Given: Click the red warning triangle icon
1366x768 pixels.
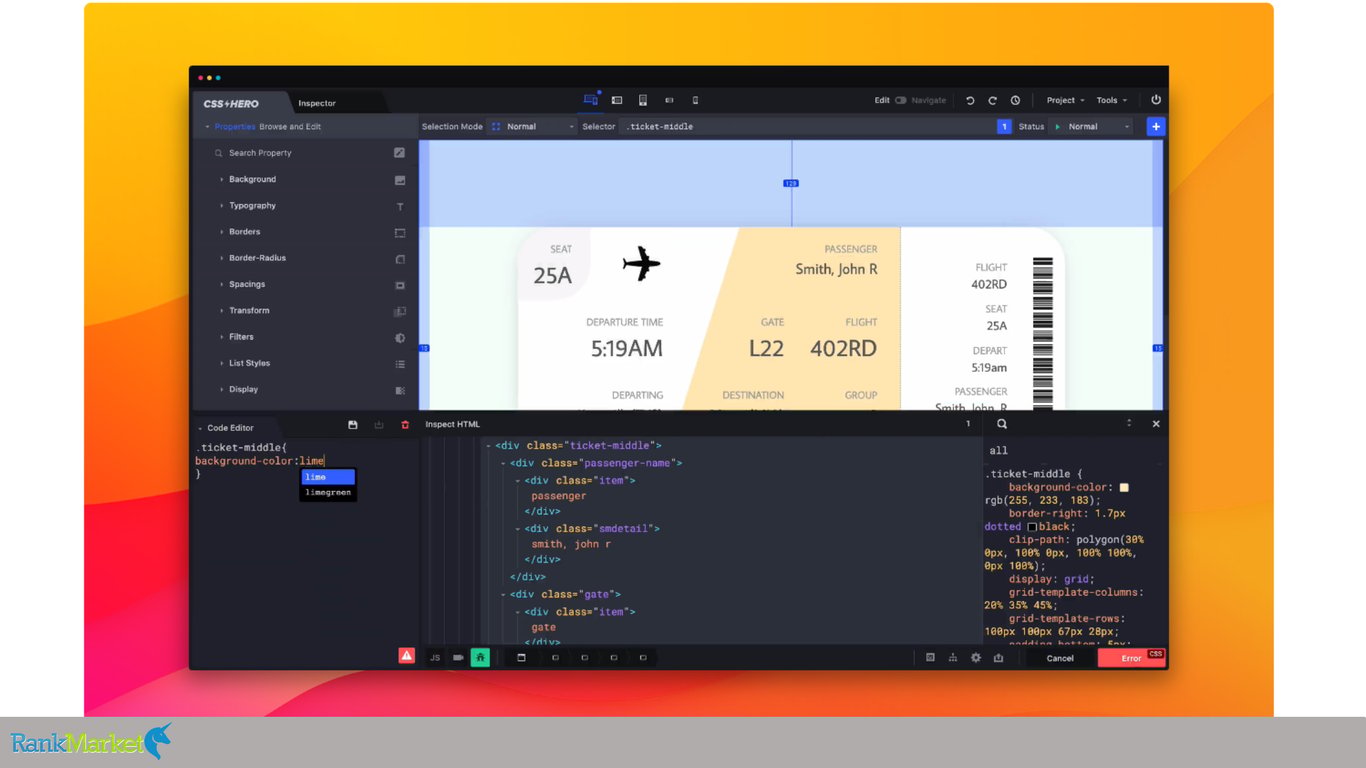Looking at the screenshot, I should 407,656.
